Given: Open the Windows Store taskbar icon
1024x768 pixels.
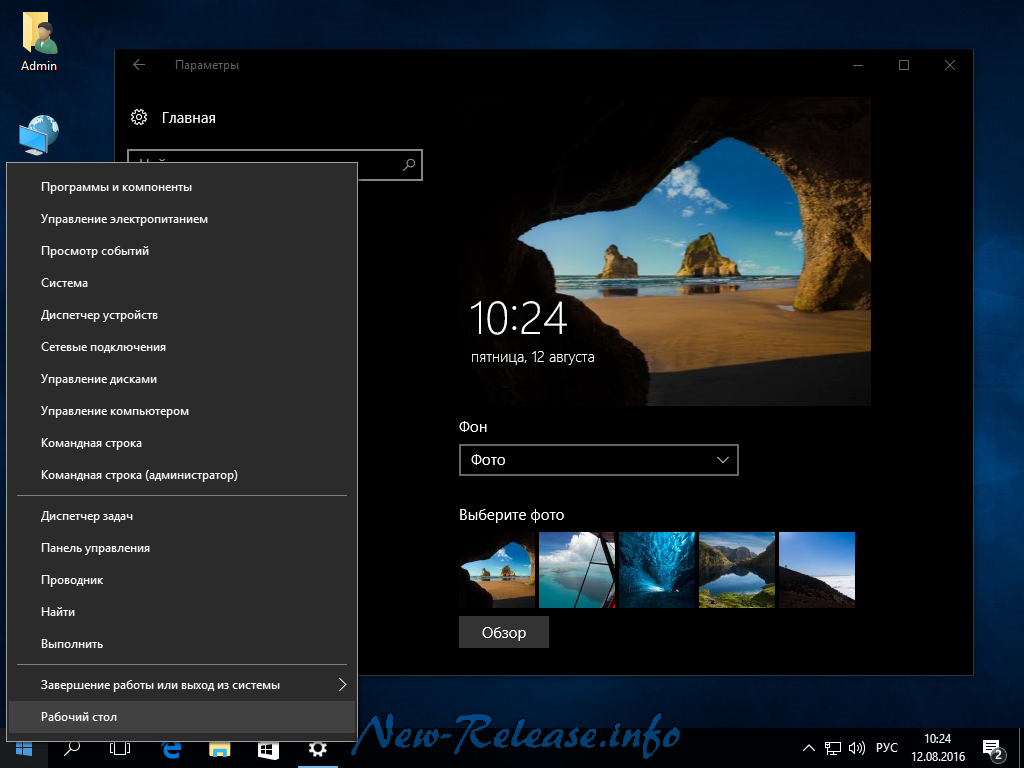Looking at the screenshot, I should [268, 748].
